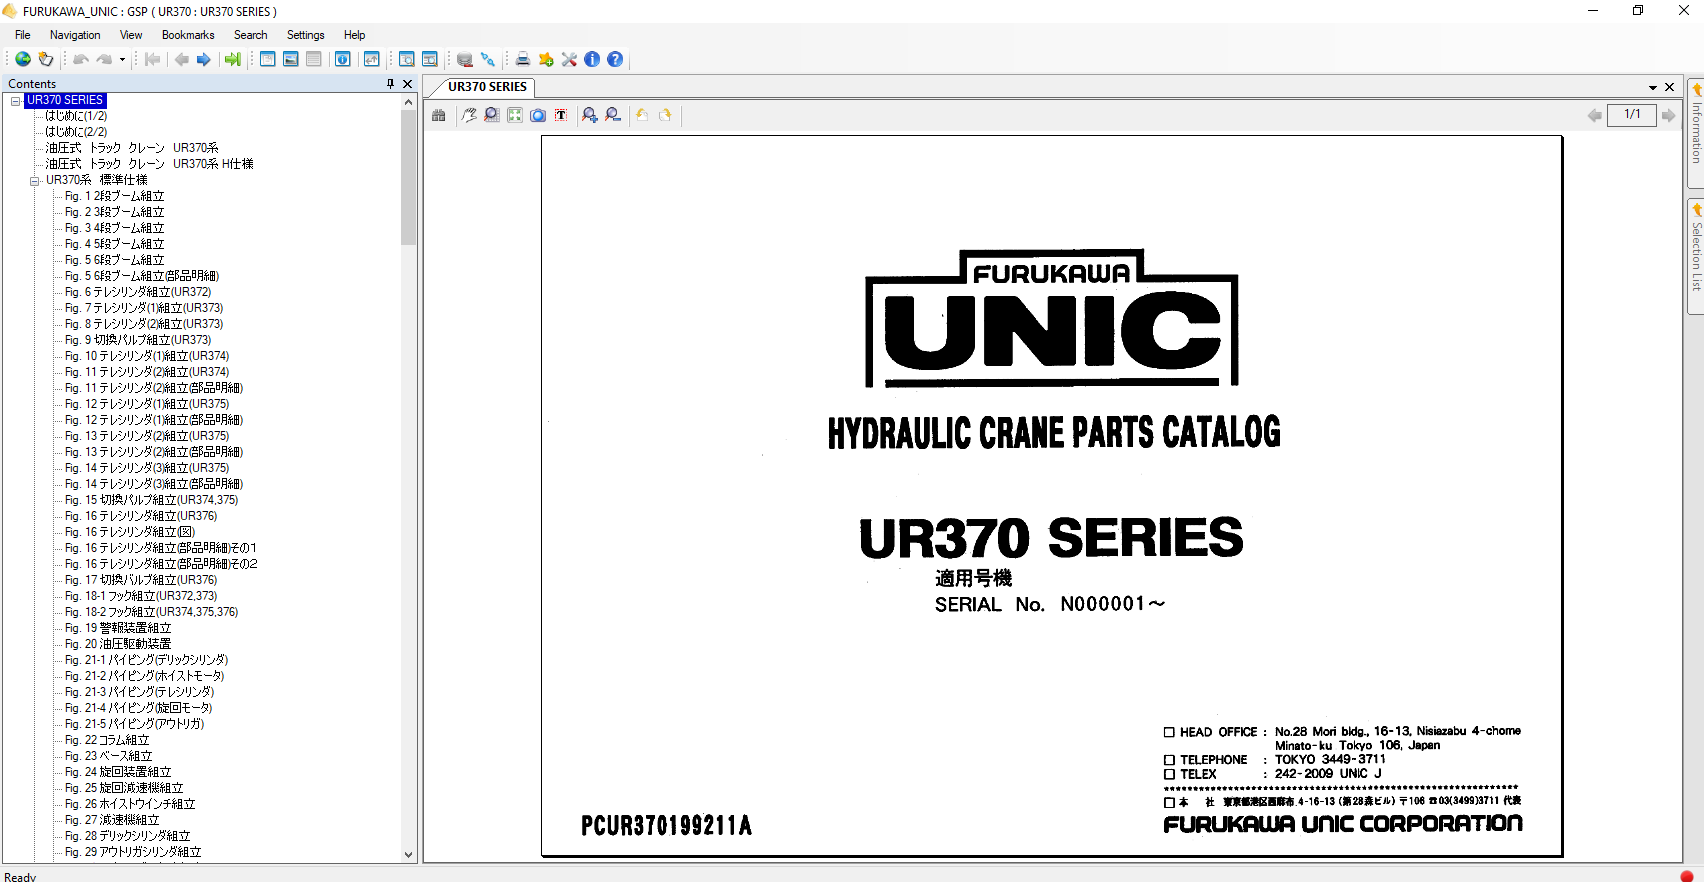Click the second window search magnifier icon
Image resolution: width=1704 pixels, height=882 pixels.
point(430,60)
